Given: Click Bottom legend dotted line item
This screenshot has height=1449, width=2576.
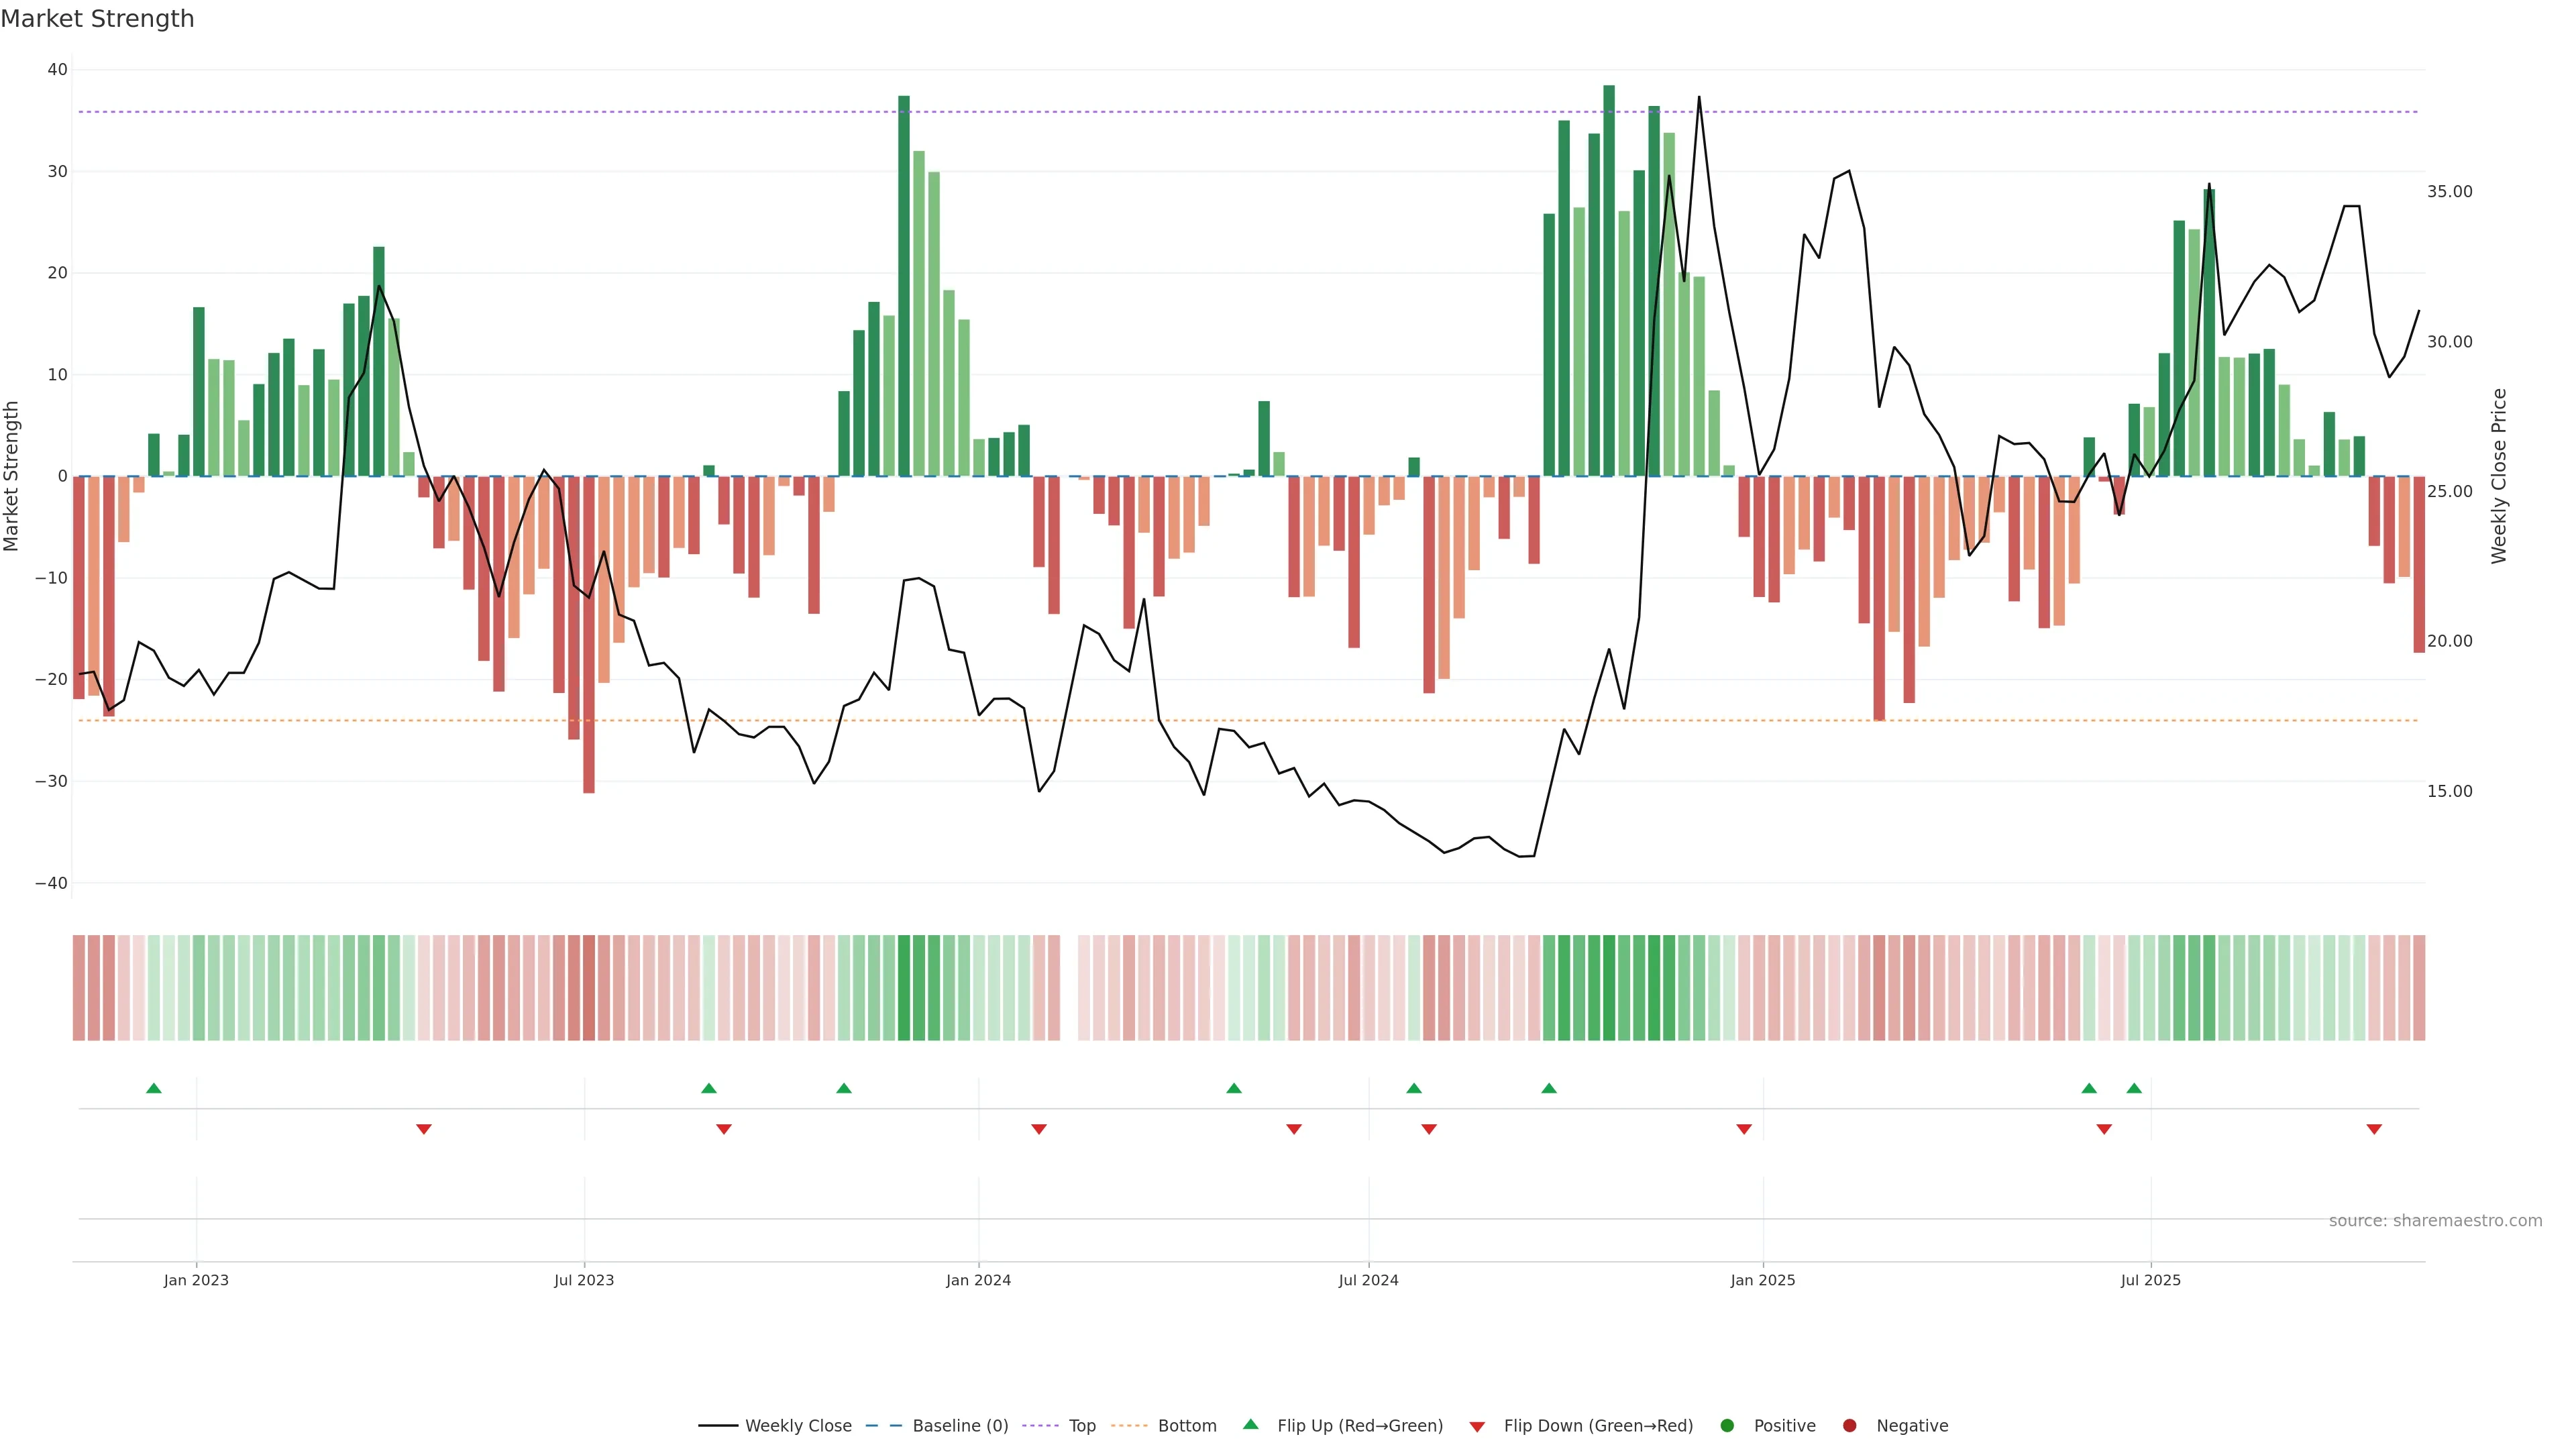Looking at the screenshot, I should pyautogui.click(x=1129, y=1425).
